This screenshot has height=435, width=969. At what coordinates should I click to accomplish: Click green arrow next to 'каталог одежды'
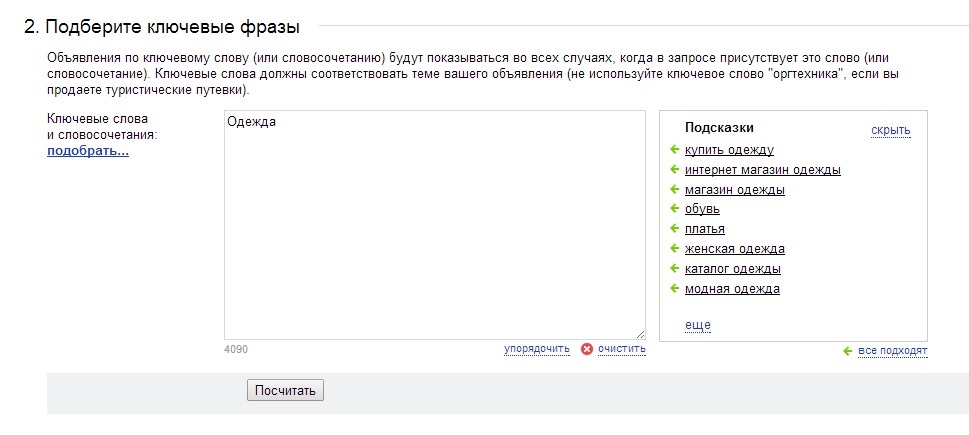(x=675, y=269)
